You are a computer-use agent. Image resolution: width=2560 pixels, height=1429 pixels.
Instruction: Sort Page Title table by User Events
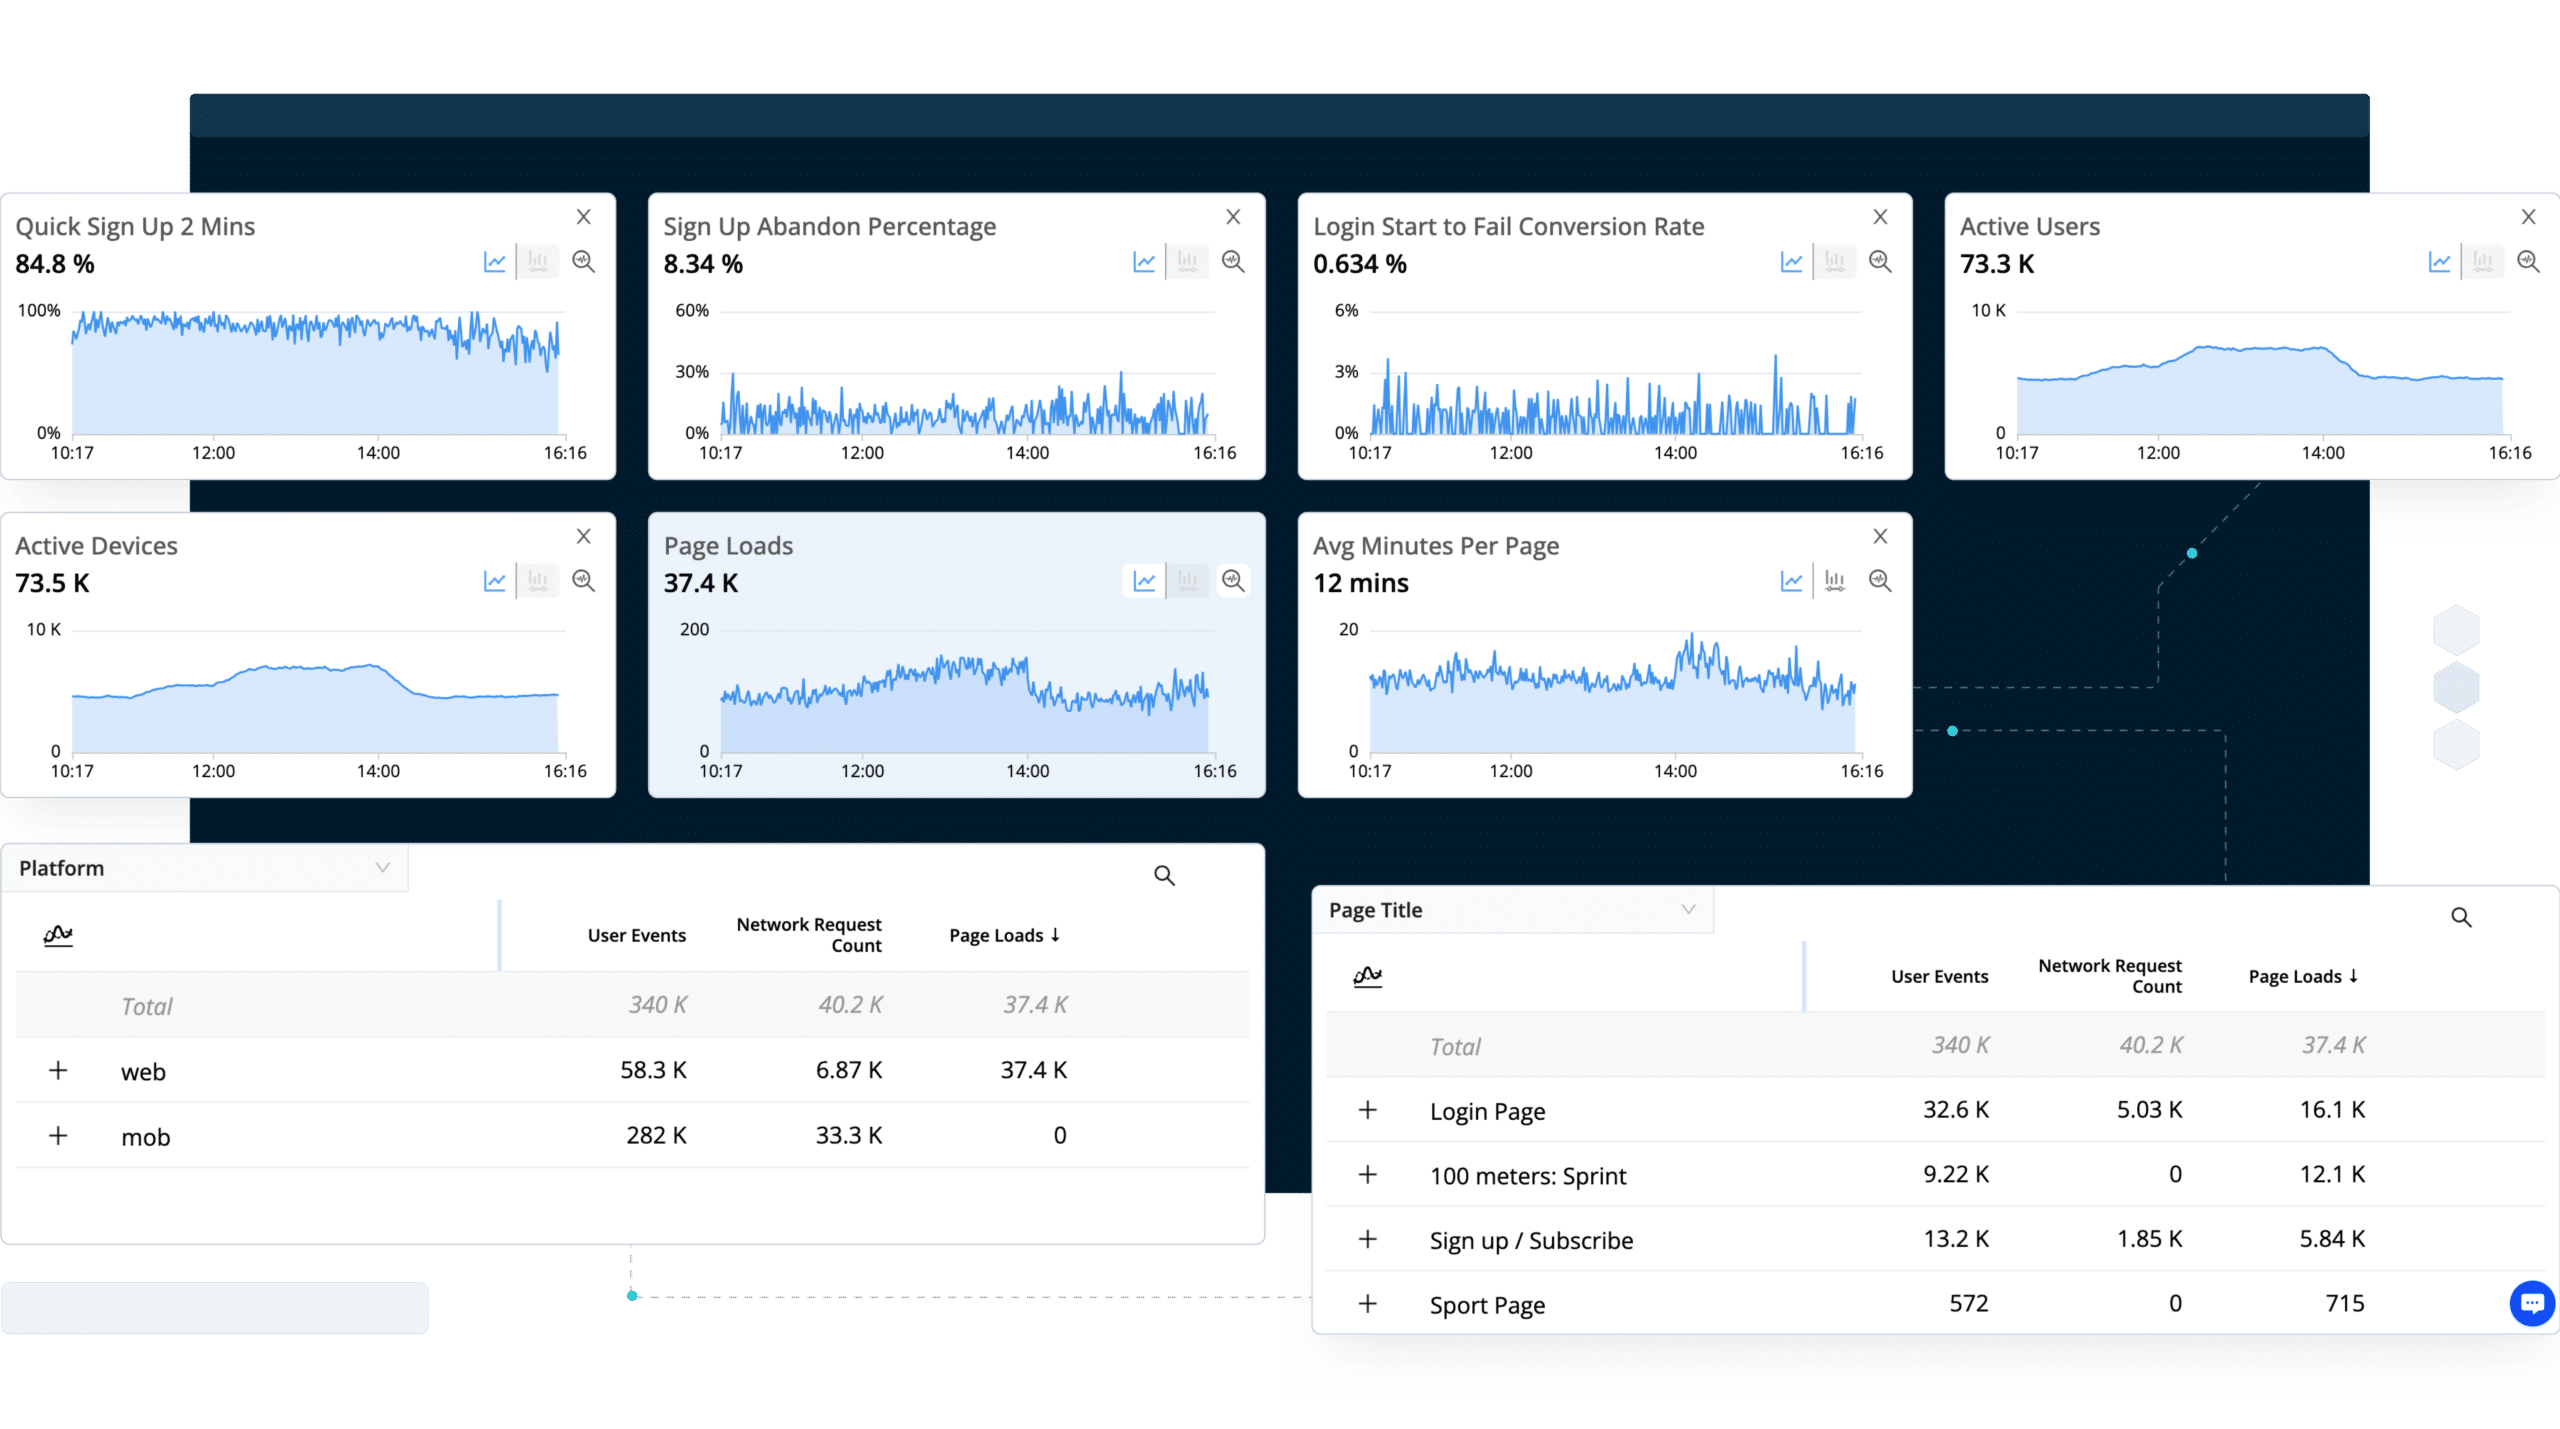point(1939,977)
